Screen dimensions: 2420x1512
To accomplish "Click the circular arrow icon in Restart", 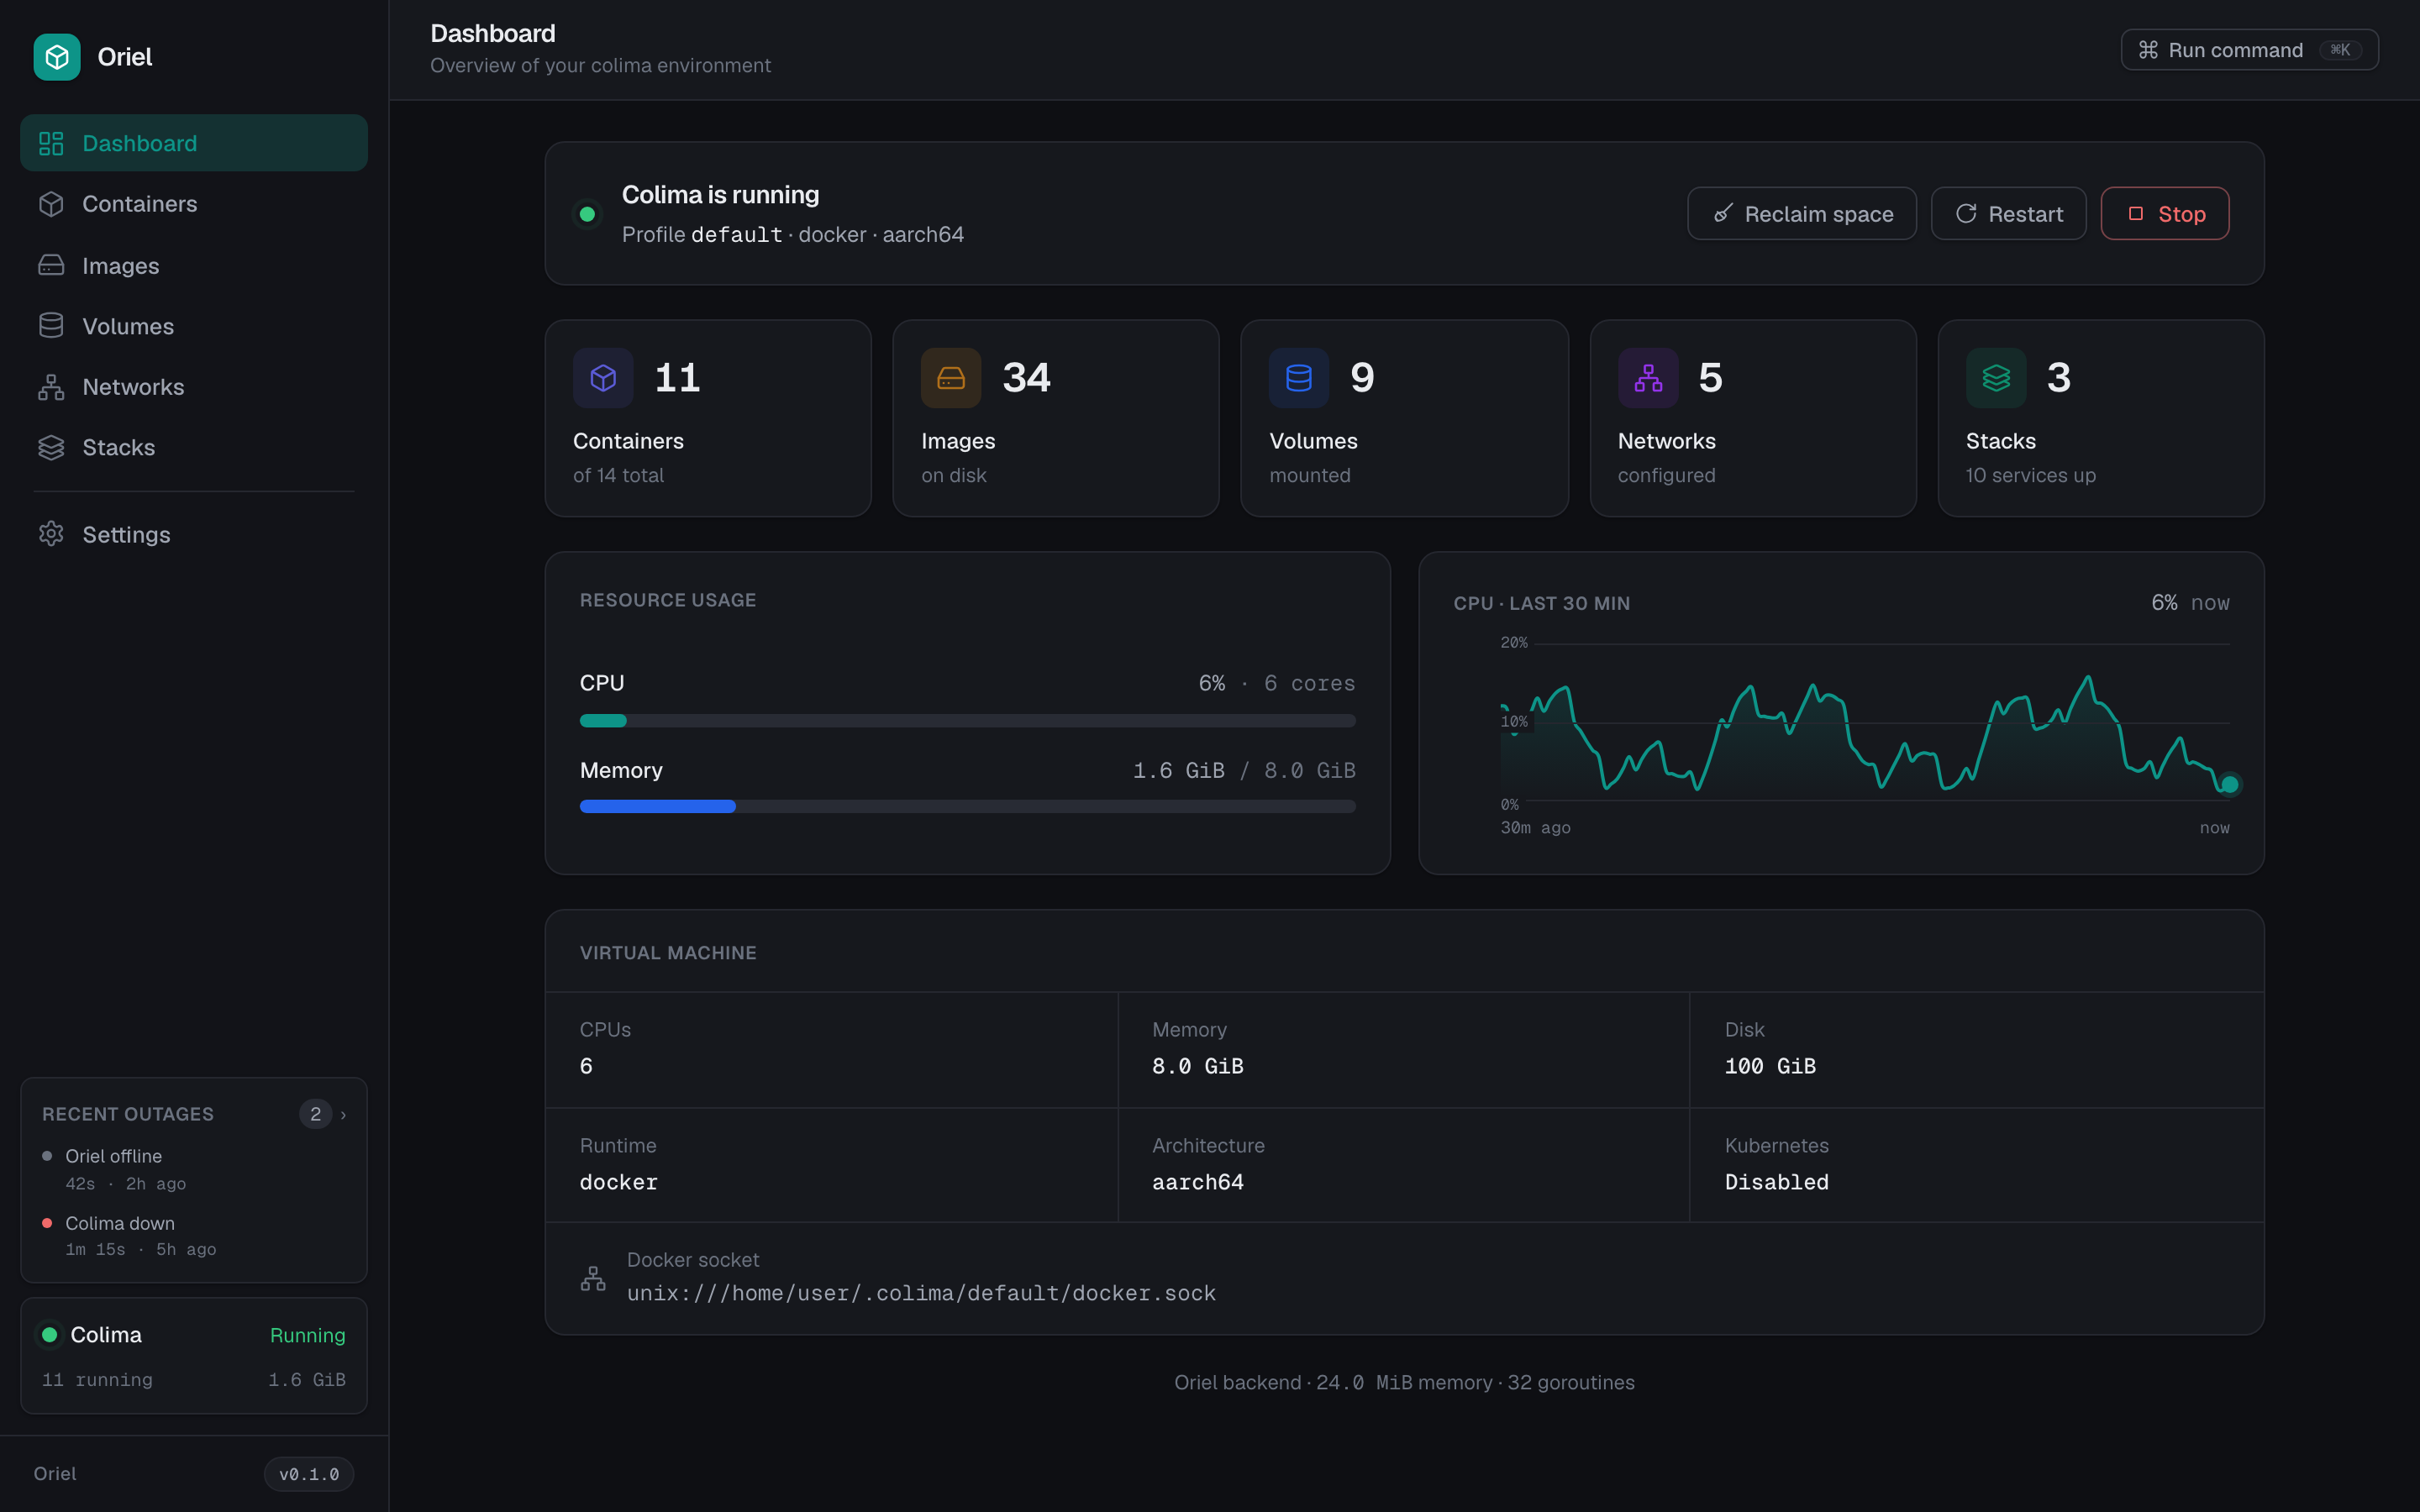I will click(x=1966, y=213).
